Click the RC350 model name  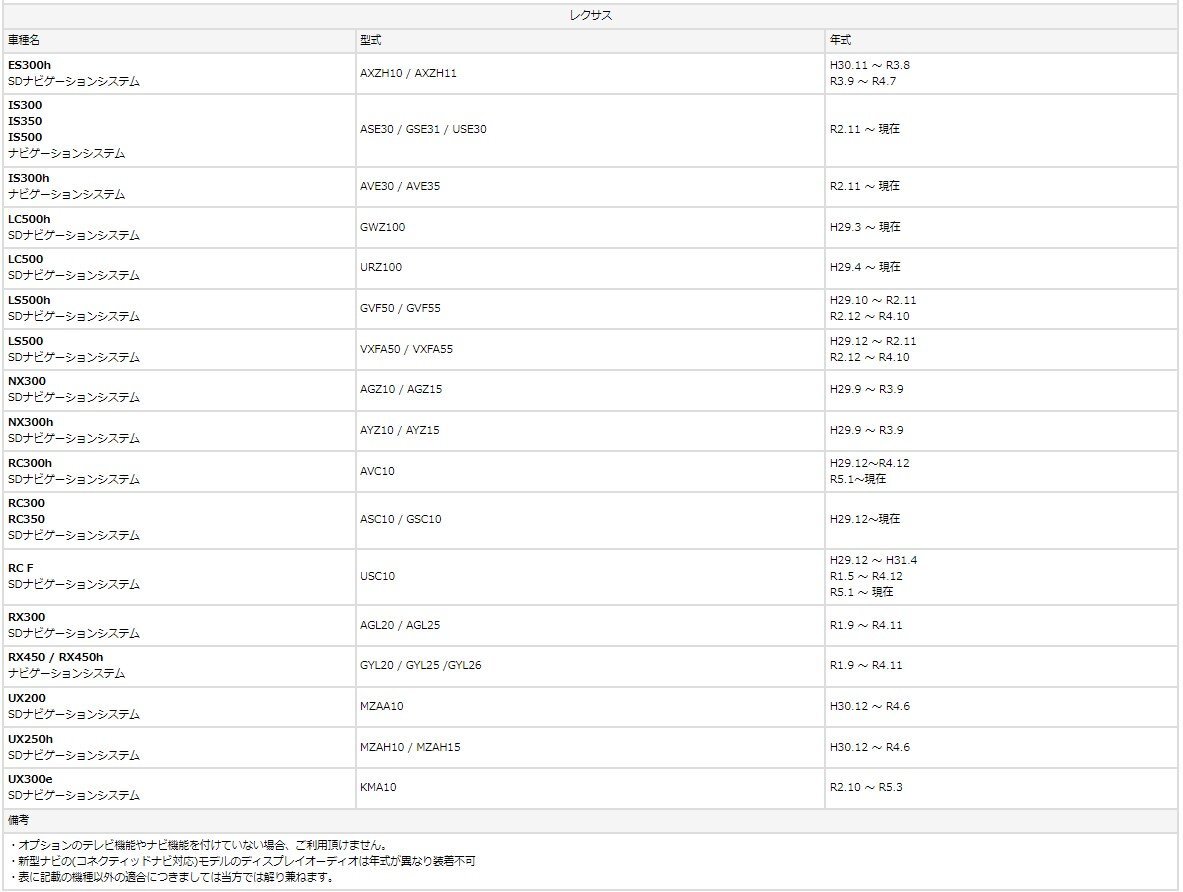coord(26,519)
